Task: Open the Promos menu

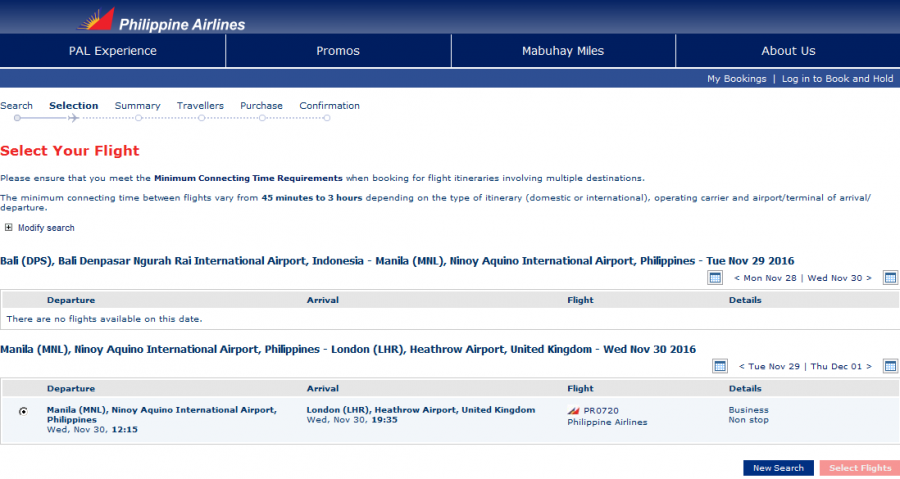Action: (338, 51)
